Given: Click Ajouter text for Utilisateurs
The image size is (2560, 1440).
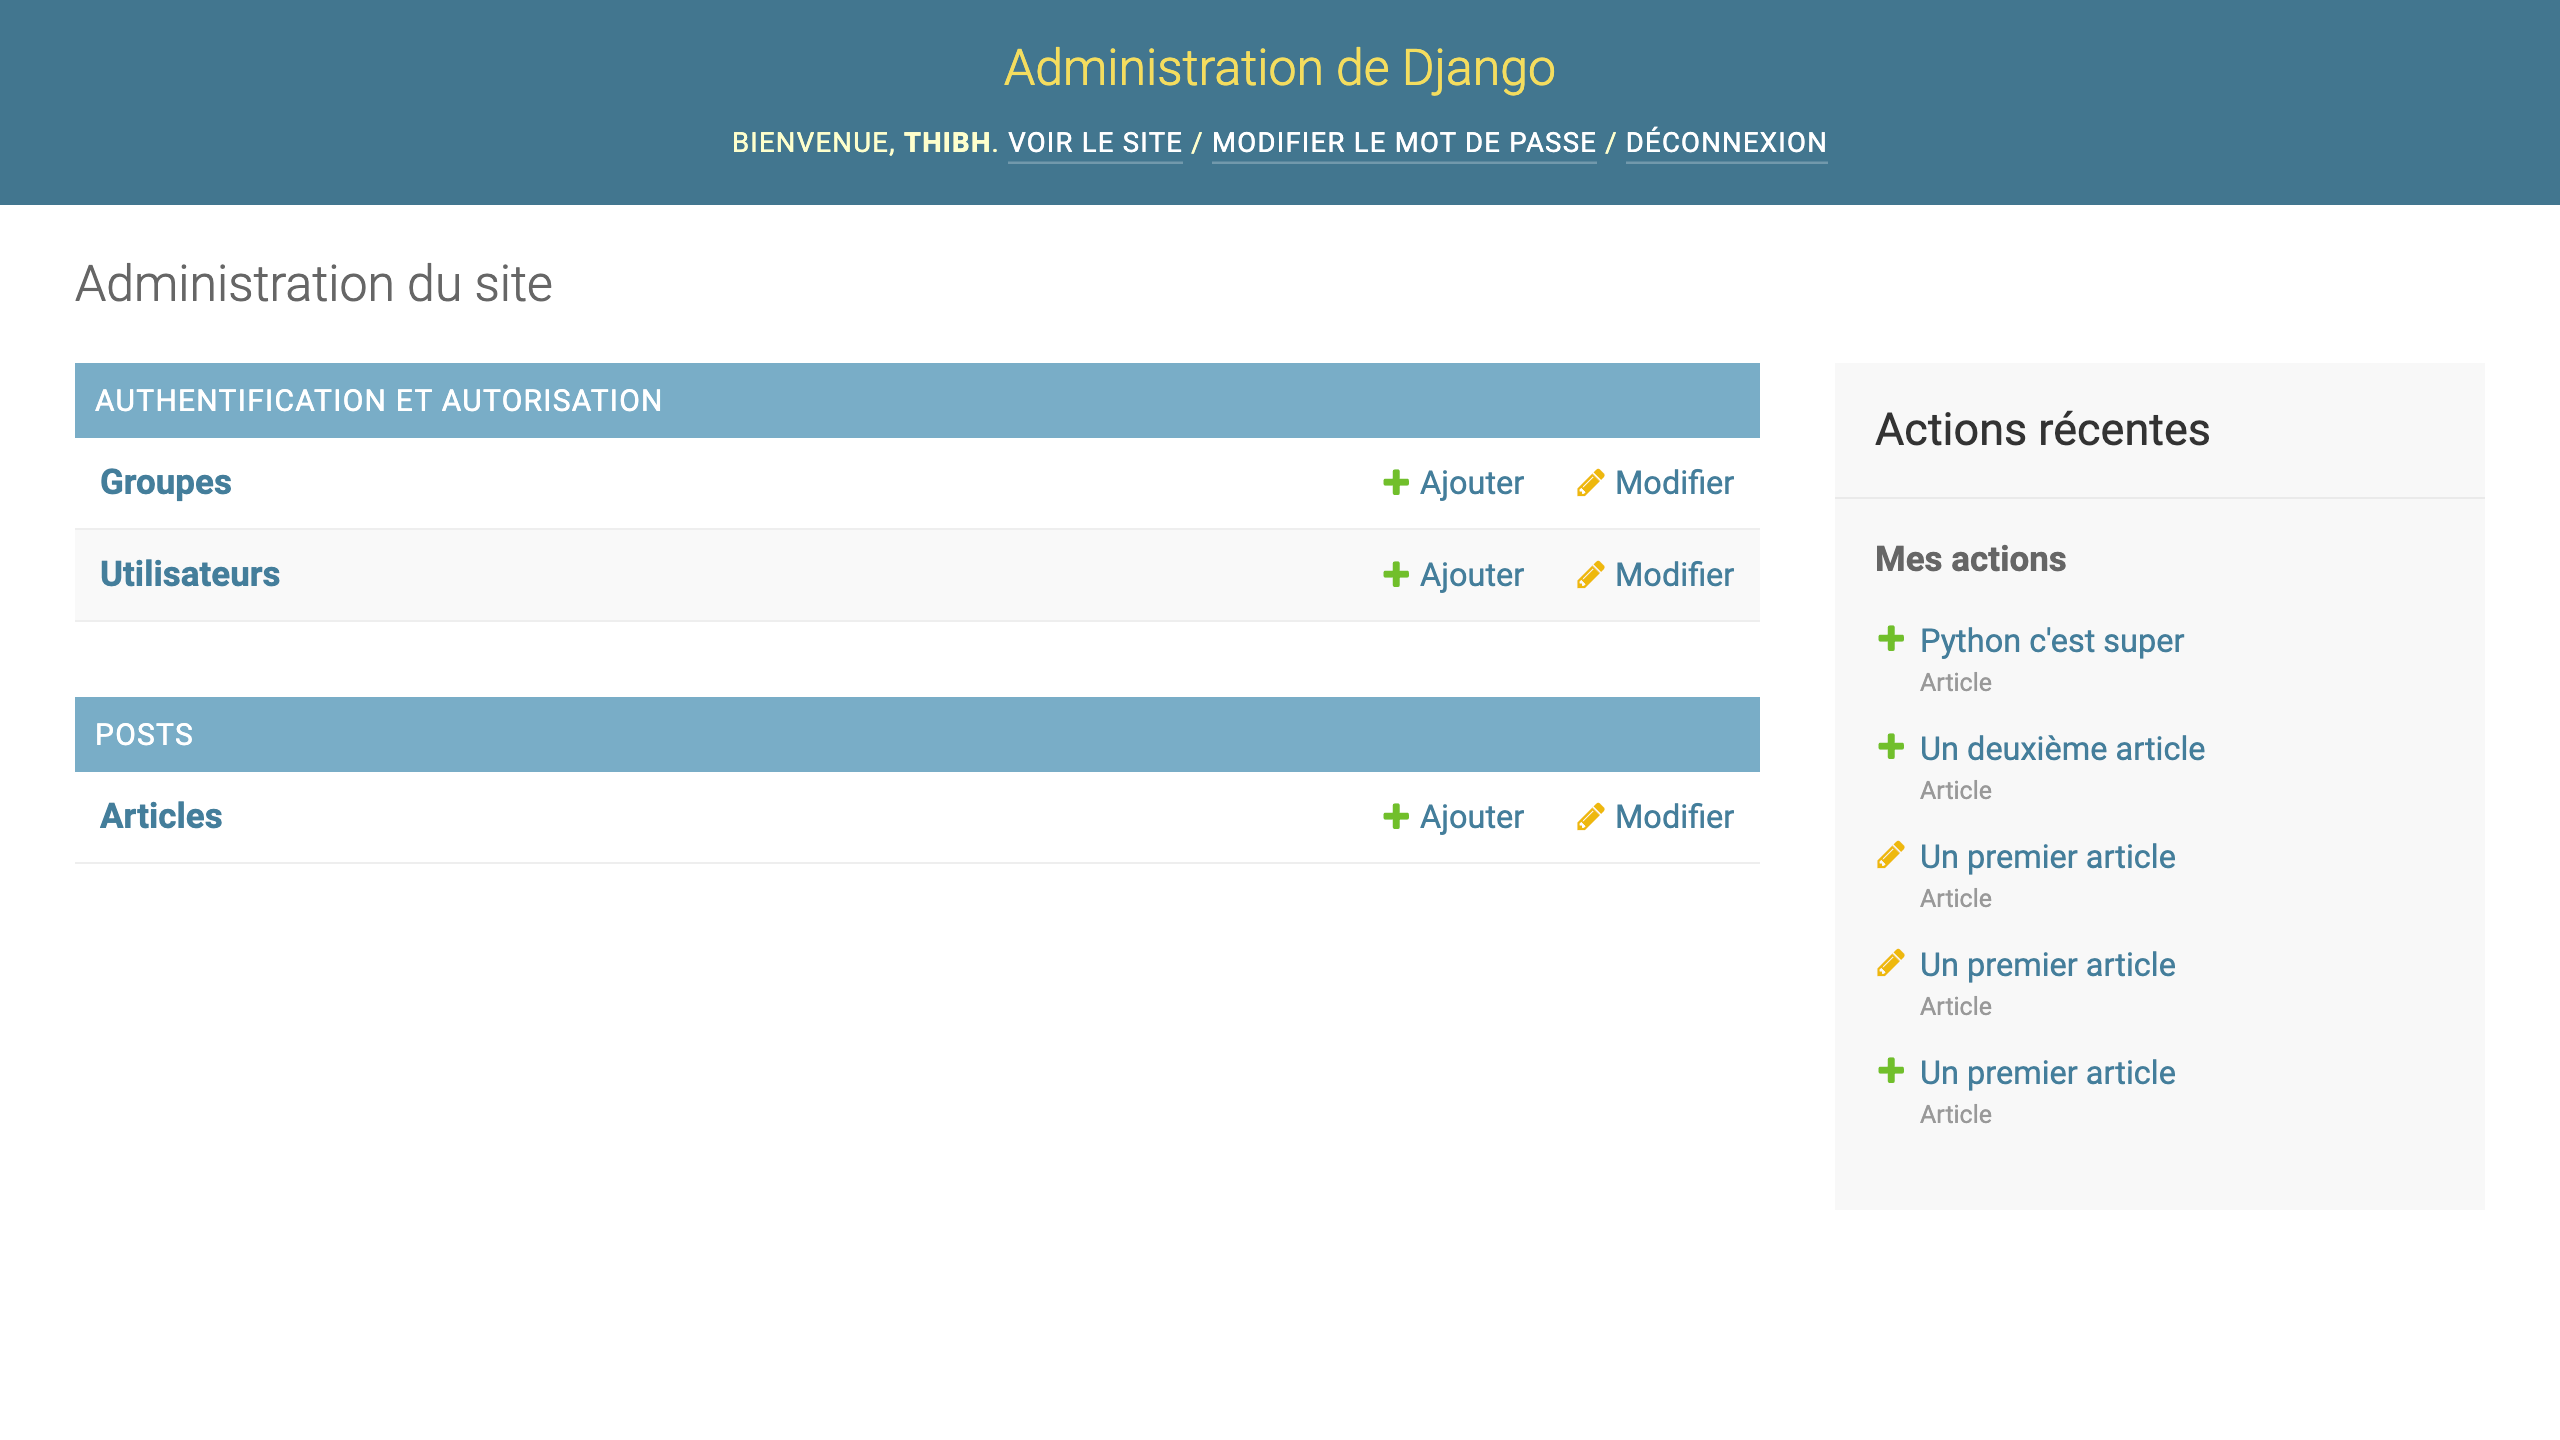Looking at the screenshot, I should [x=1471, y=575].
